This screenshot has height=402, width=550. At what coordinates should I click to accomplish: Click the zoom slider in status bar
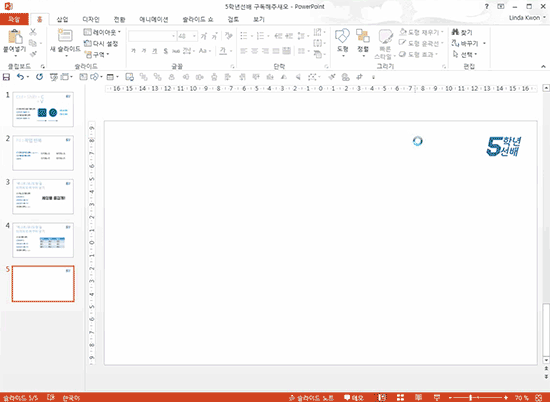(x=477, y=397)
